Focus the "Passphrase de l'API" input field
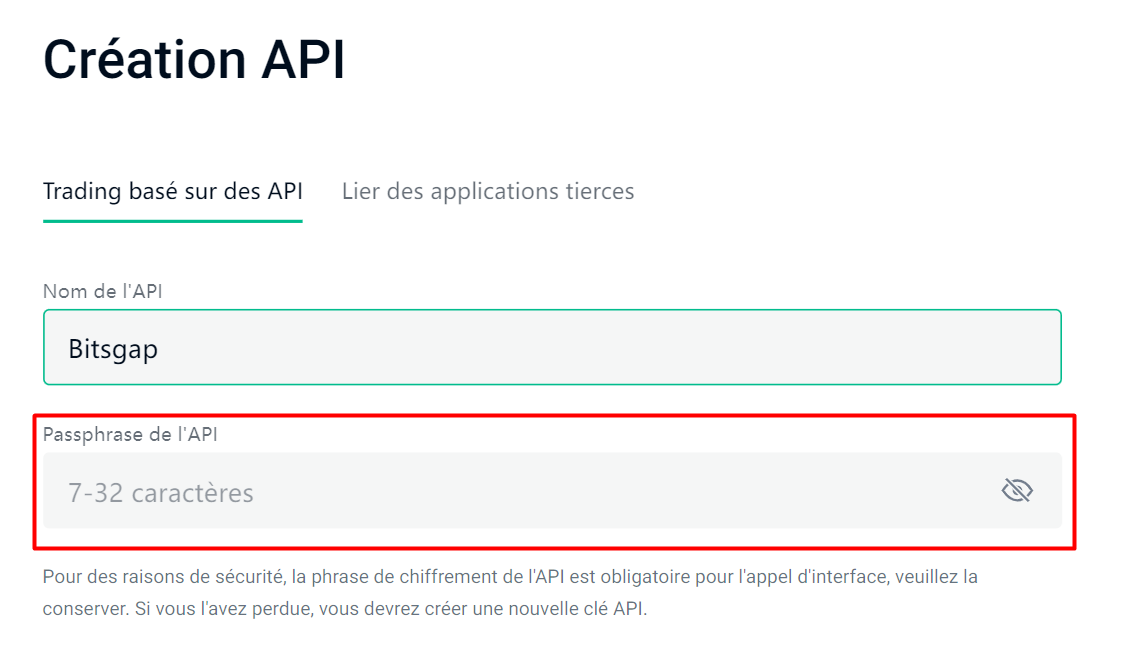The height and width of the screenshot is (669, 1122). point(520,491)
